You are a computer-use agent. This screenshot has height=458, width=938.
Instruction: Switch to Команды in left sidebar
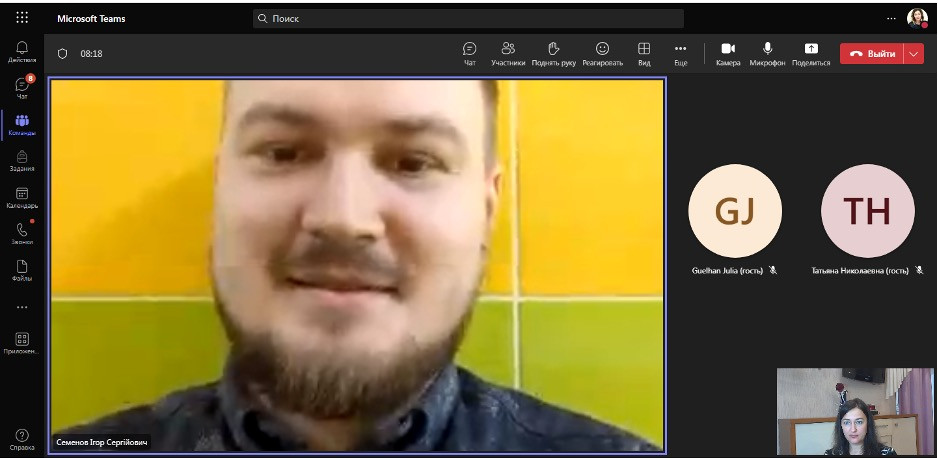click(x=22, y=124)
